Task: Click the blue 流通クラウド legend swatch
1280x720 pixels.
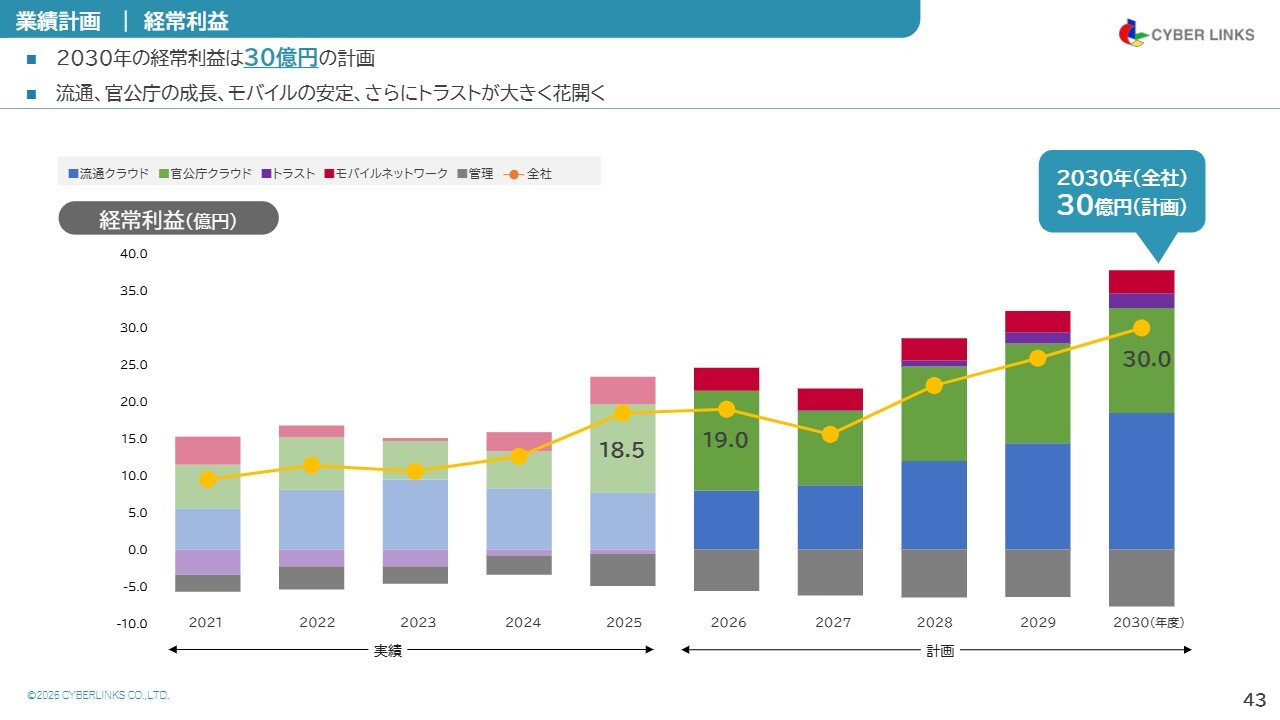Action: 73,174
